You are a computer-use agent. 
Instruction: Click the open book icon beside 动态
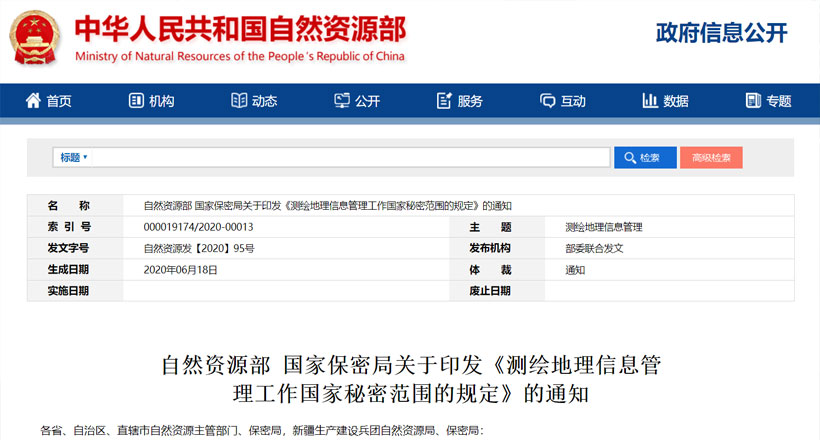tap(239, 100)
